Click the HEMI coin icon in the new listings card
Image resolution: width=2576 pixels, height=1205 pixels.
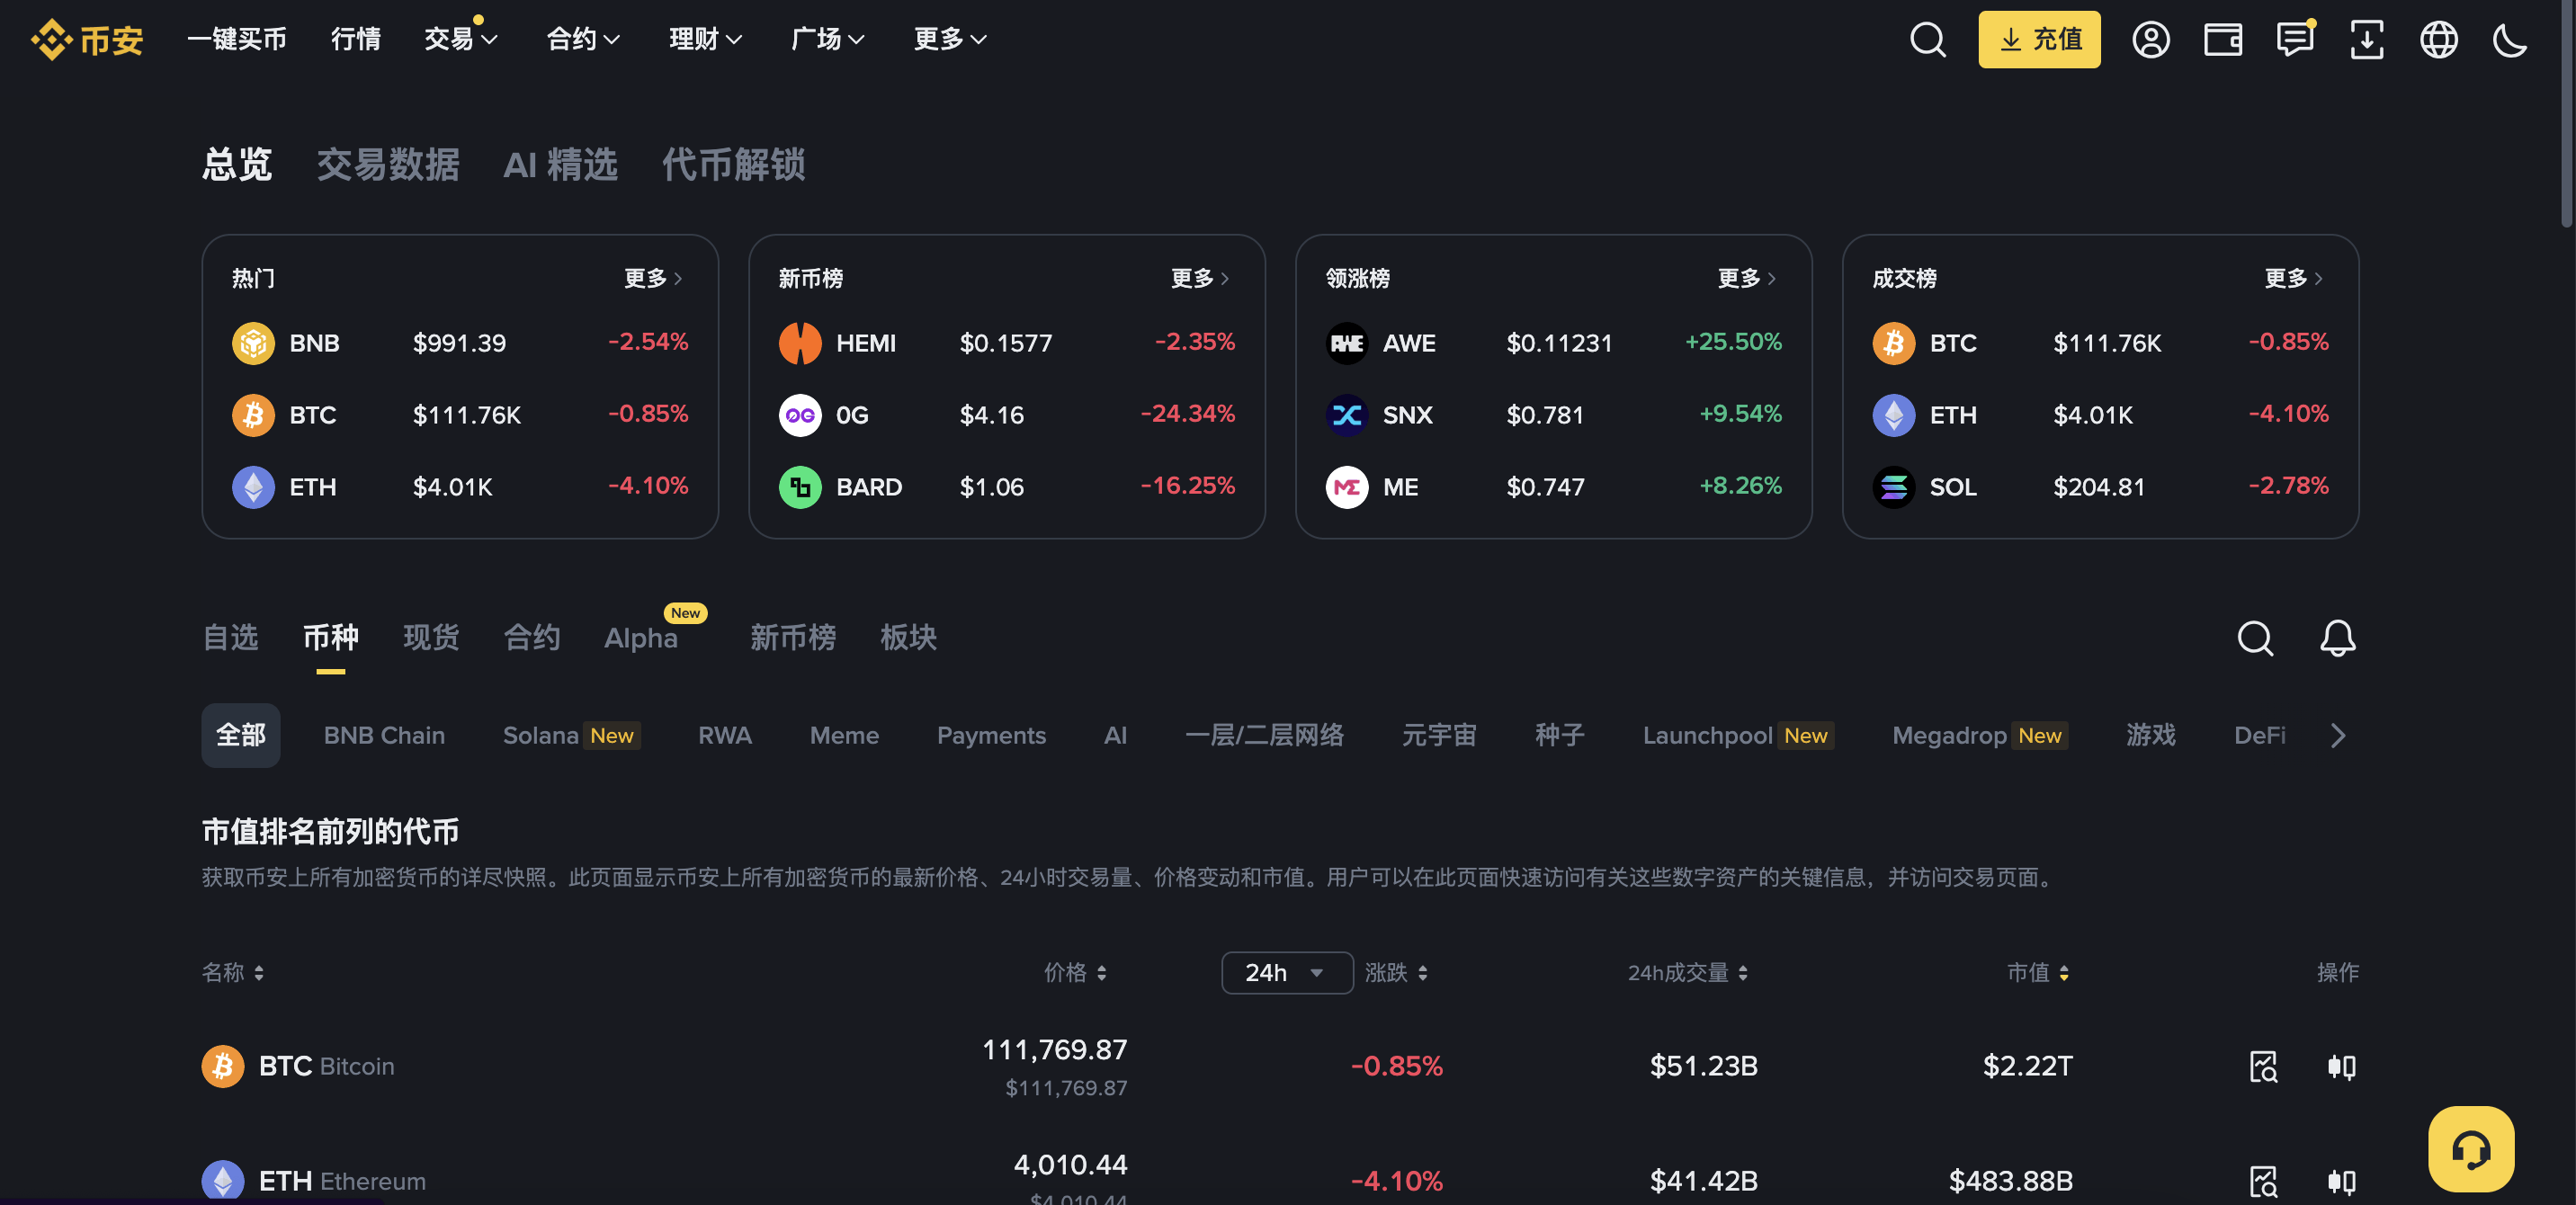point(800,343)
